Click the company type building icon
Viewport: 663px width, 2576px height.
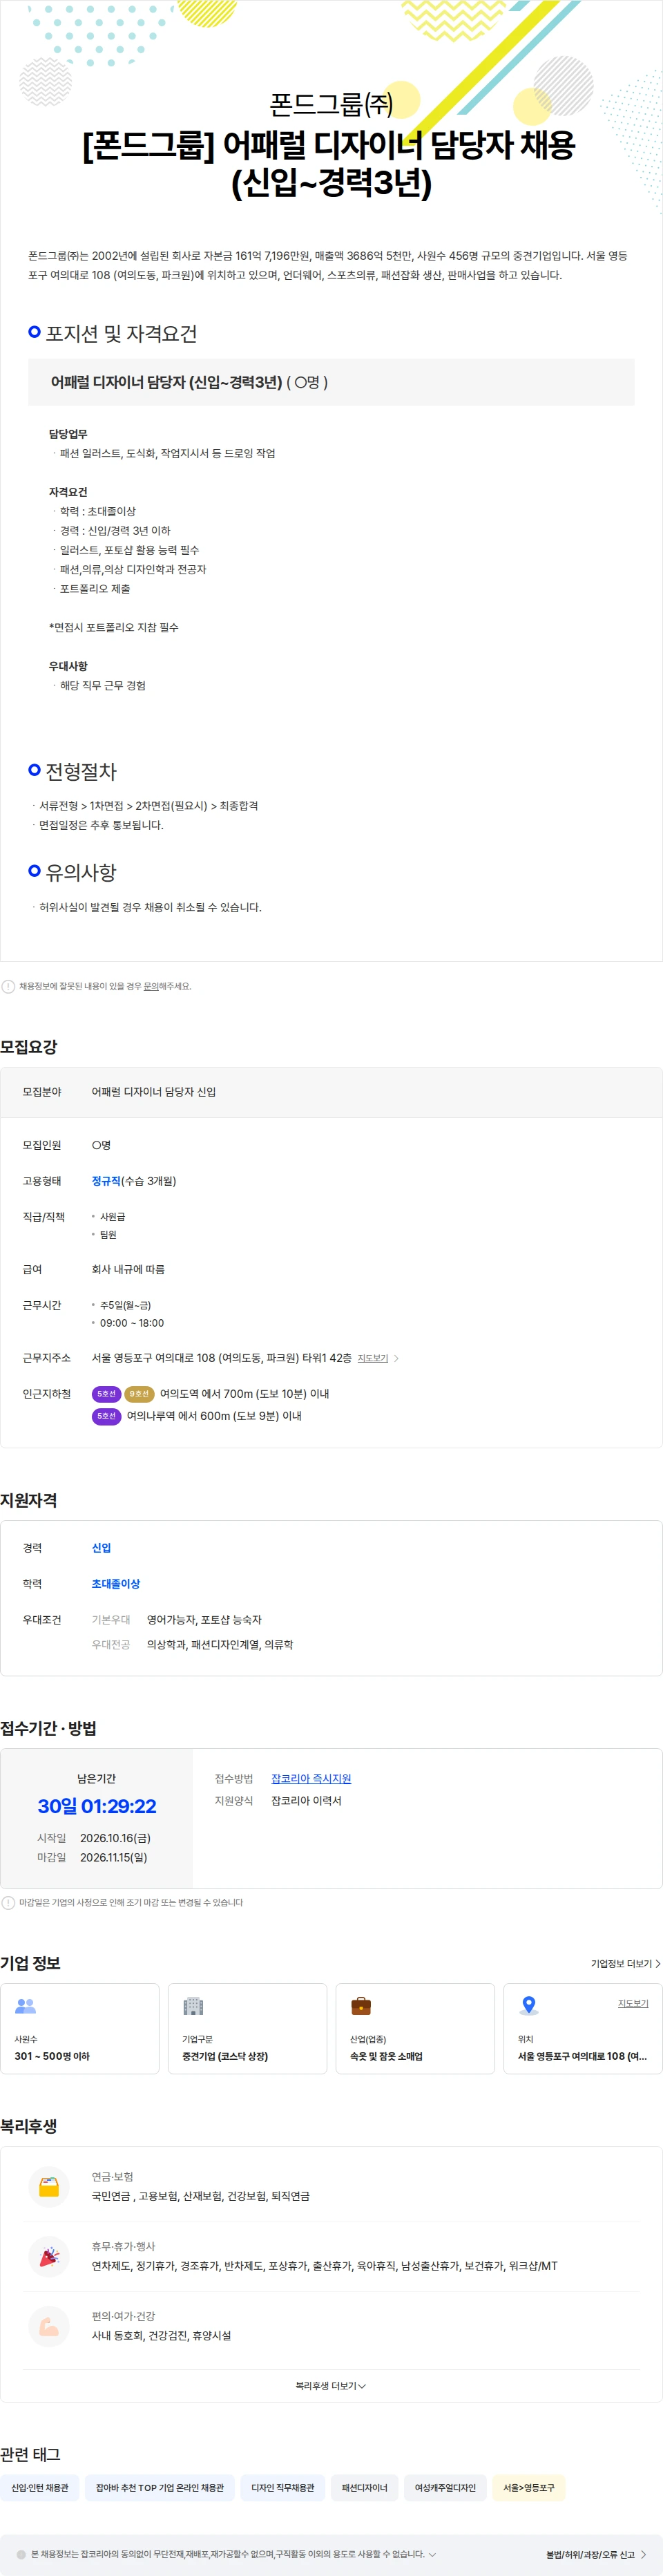pyautogui.click(x=193, y=2006)
